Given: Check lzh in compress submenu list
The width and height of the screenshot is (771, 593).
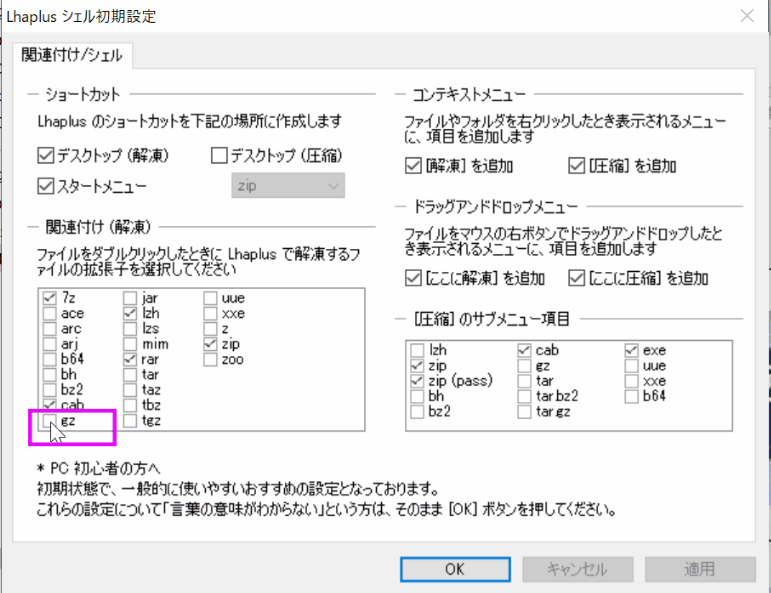Looking at the screenshot, I should tap(417, 350).
